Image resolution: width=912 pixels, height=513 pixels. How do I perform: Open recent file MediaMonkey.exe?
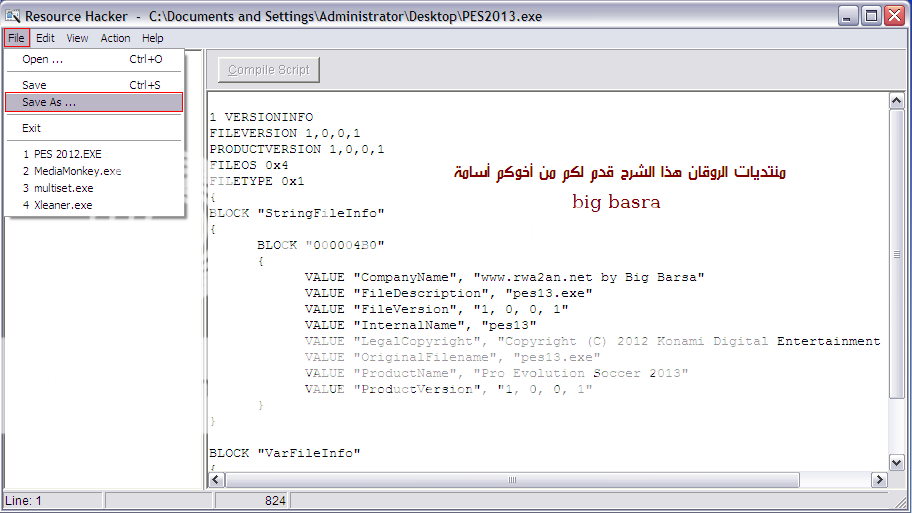tap(94, 171)
